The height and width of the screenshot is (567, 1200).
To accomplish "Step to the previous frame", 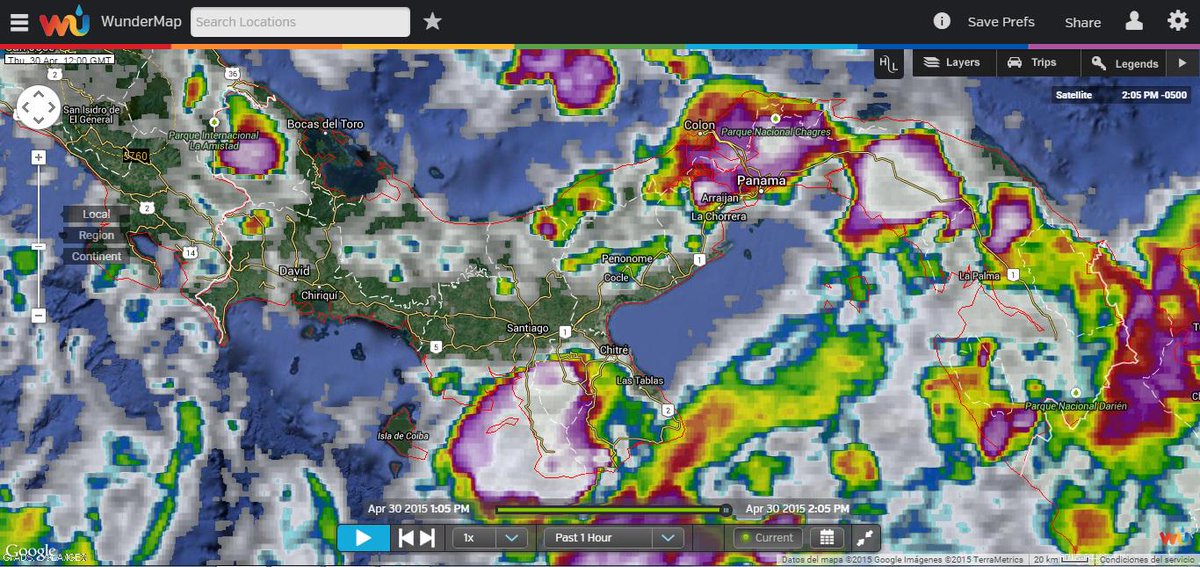I will click(406, 537).
